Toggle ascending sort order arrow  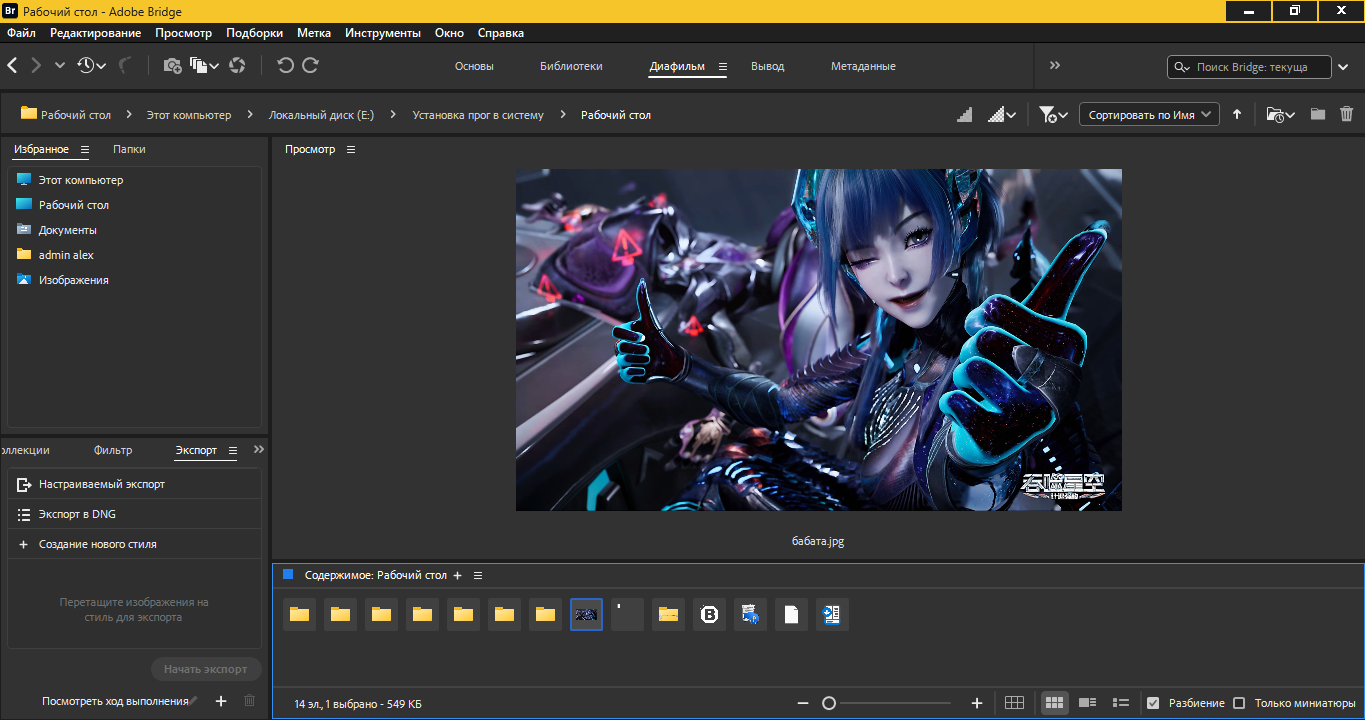[1237, 115]
